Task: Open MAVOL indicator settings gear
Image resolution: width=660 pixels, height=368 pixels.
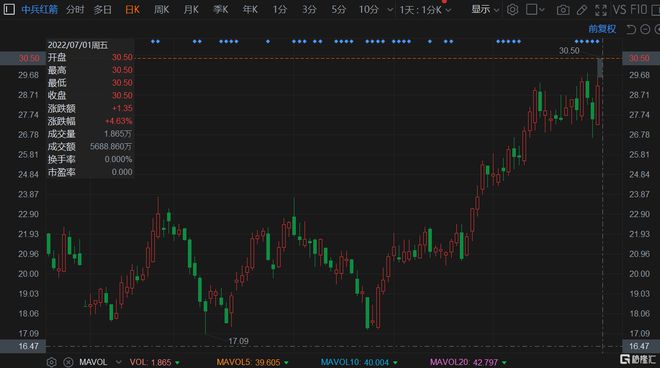Action: point(51,362)
